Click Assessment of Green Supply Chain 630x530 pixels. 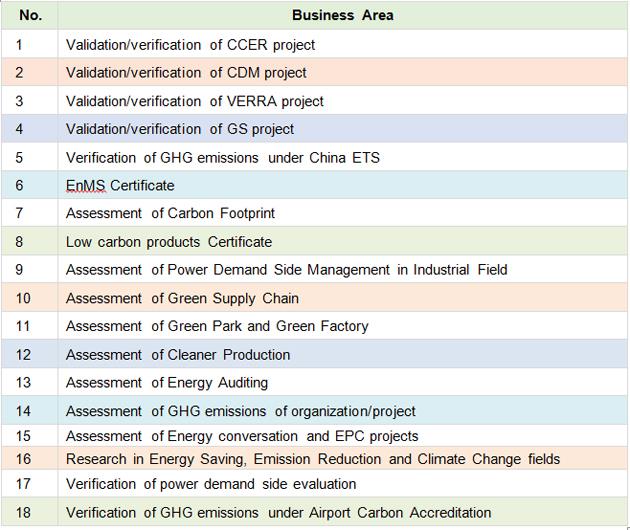tap(182, 298)
